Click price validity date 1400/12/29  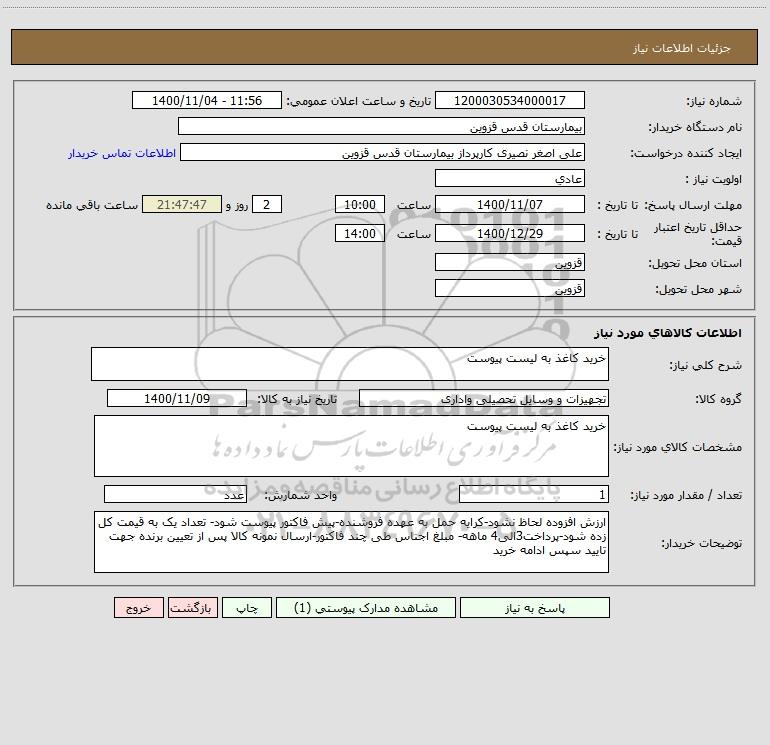pyautogui.click(x=510, y=233)
